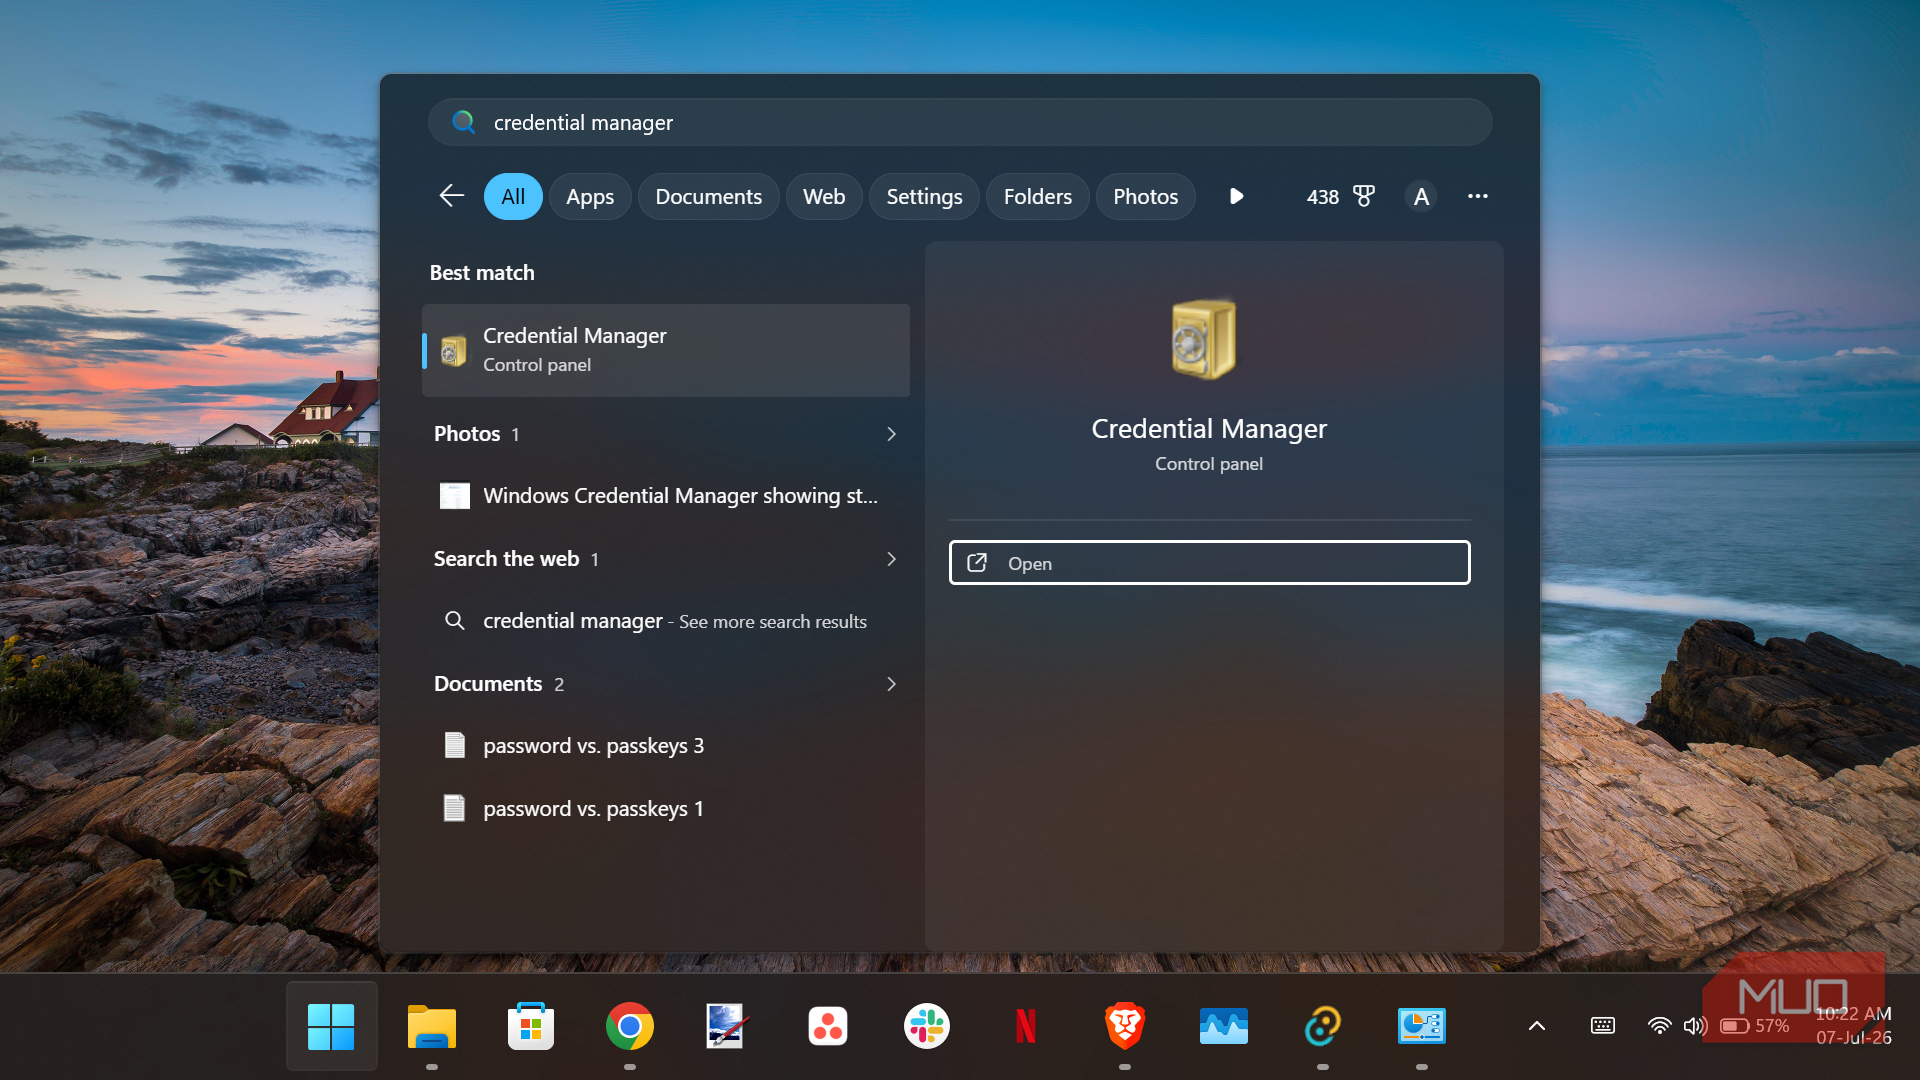Open document password vs. passkeys 1
Screen dimensions: 1920x1080
tap(666, 808)
